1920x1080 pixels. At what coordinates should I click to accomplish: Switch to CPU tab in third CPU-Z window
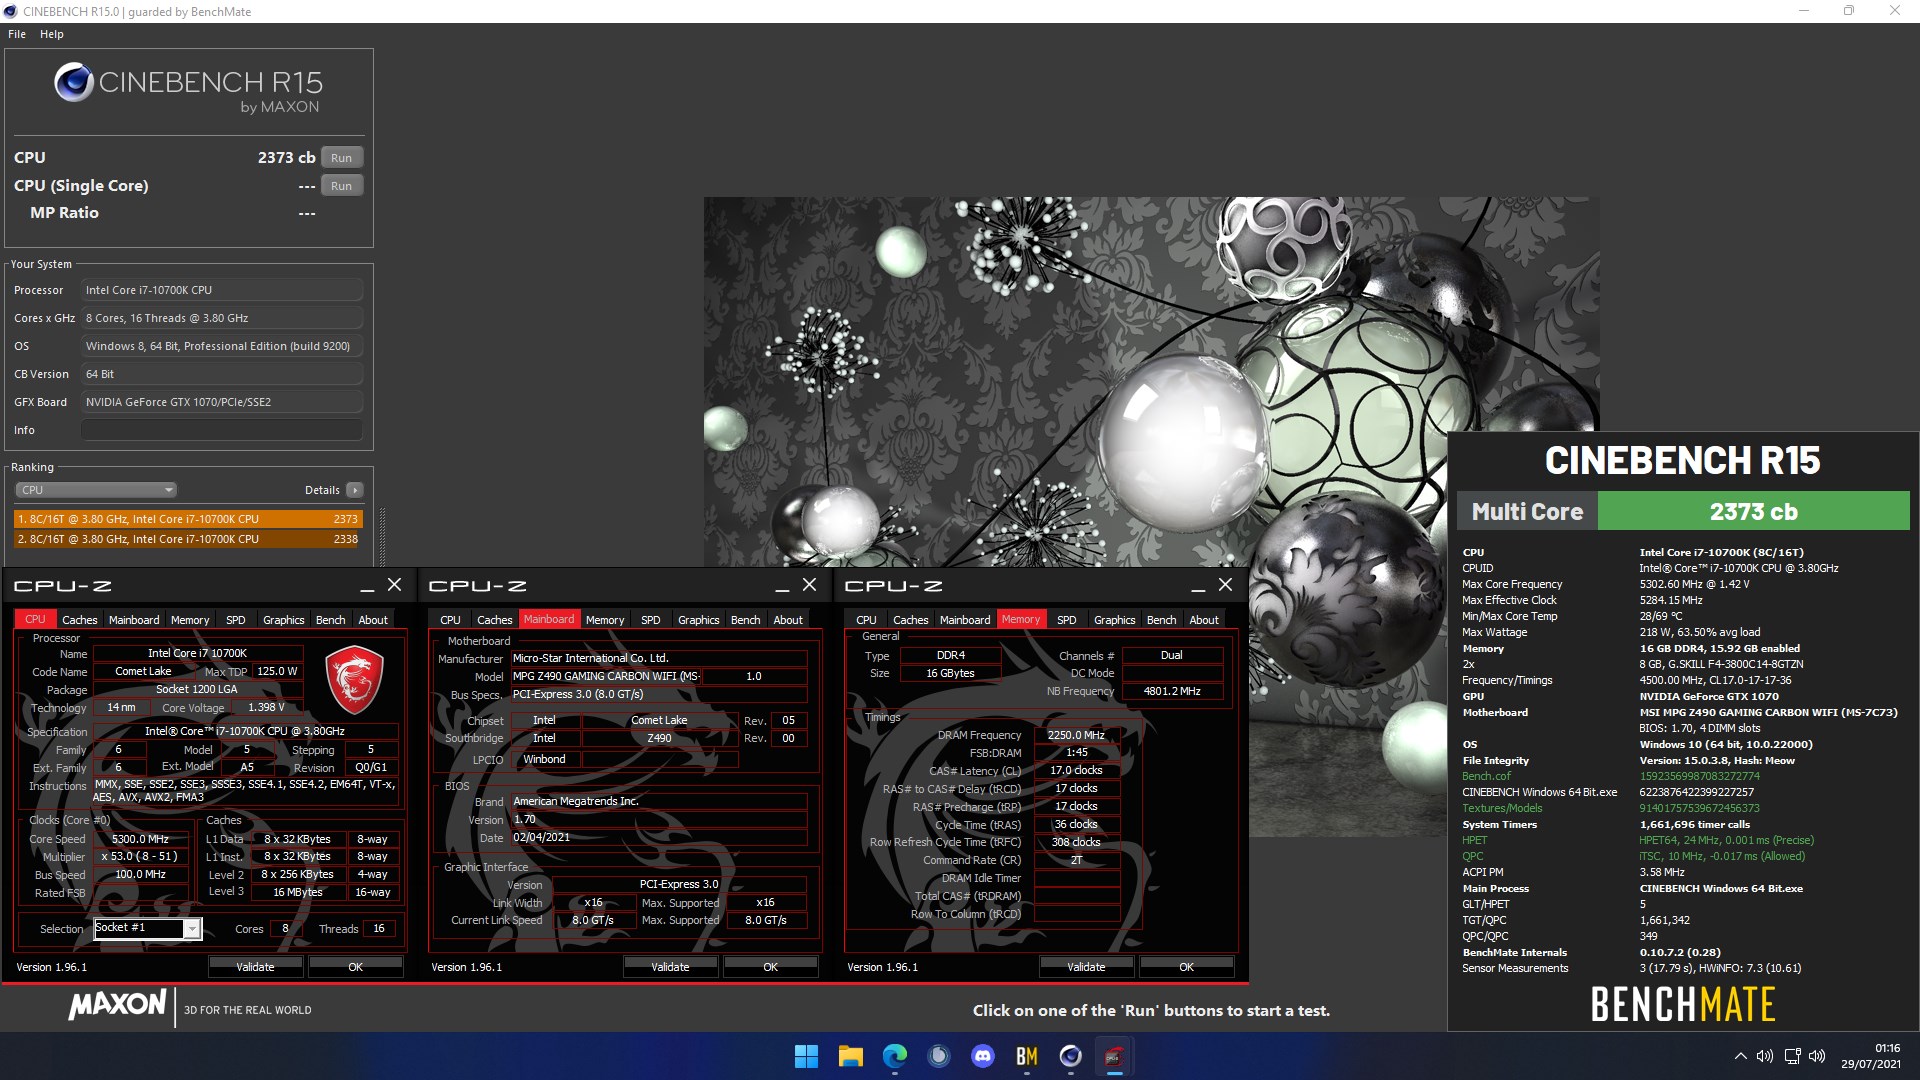point(866,620)
